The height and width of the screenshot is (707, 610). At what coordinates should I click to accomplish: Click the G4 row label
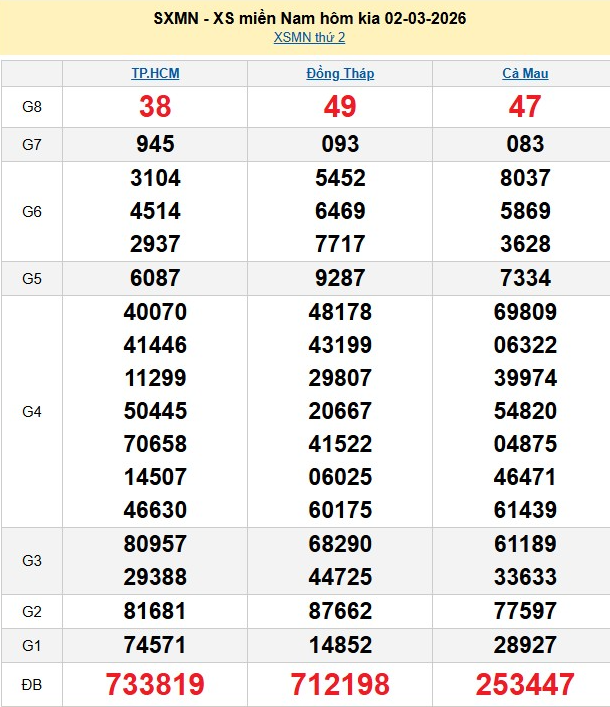pos(32,411)
